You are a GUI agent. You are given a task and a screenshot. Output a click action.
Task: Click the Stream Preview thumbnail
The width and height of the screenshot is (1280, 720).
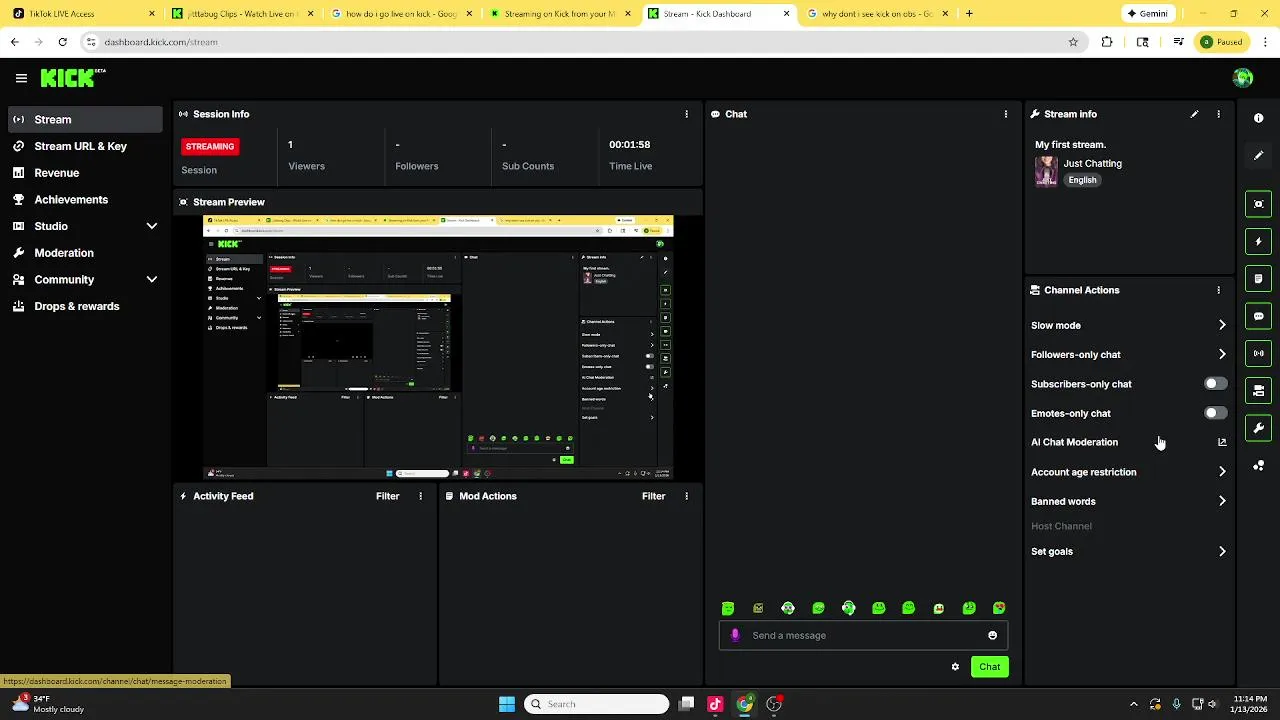coord(438,347)
